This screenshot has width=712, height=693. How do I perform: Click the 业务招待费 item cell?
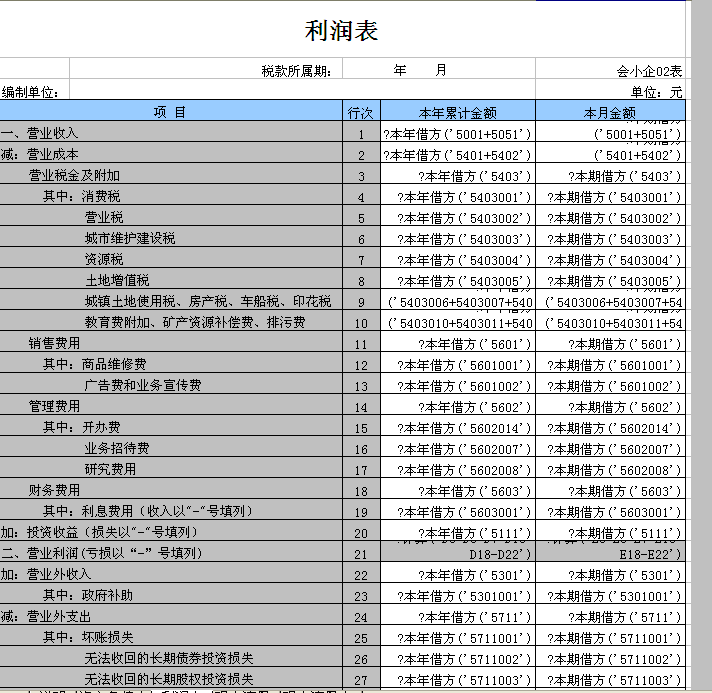117,448
